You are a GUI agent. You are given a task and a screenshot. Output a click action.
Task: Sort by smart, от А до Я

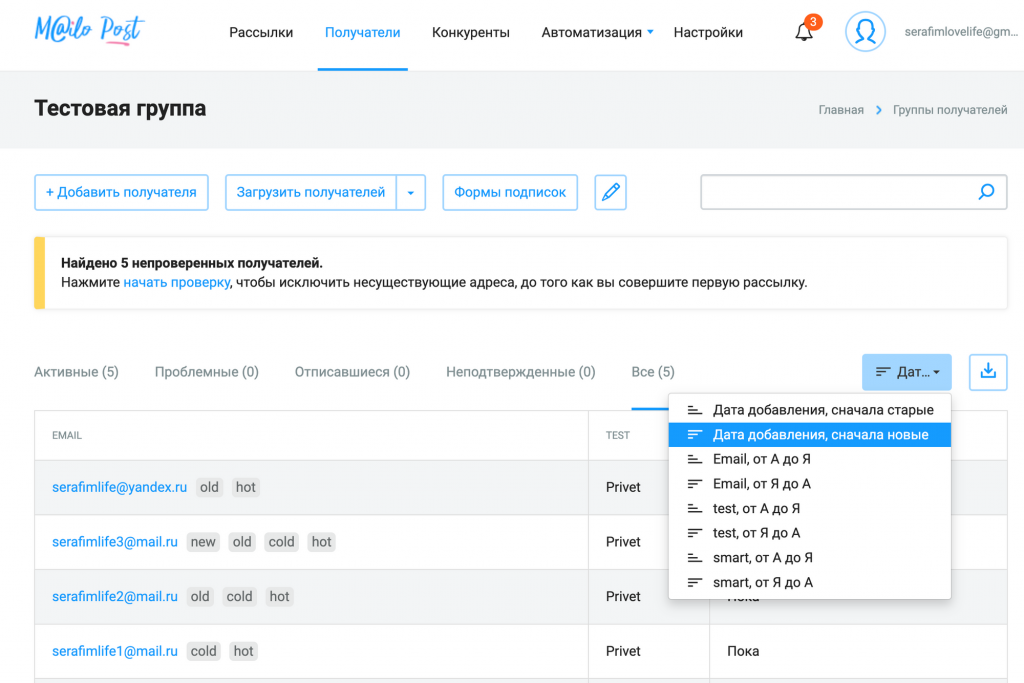(810, 558)
